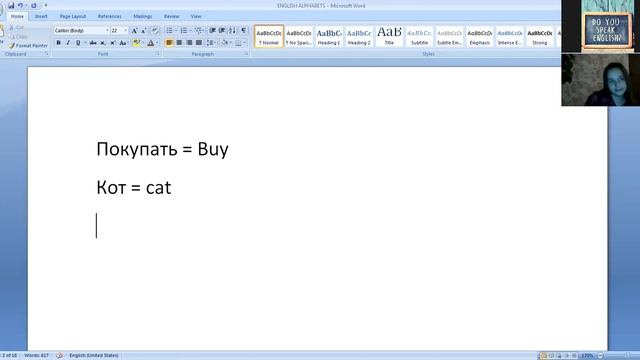Redo the last action
The image size is (640, 360).
34,6
